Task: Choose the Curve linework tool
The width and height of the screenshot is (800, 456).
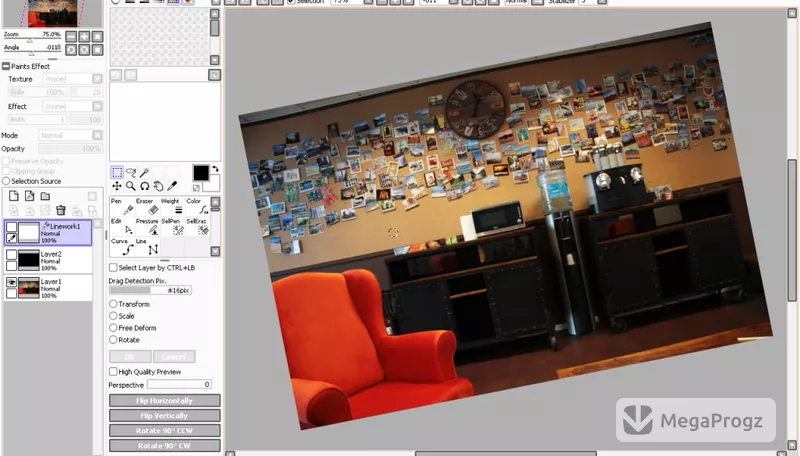Action: pos(122,247)
